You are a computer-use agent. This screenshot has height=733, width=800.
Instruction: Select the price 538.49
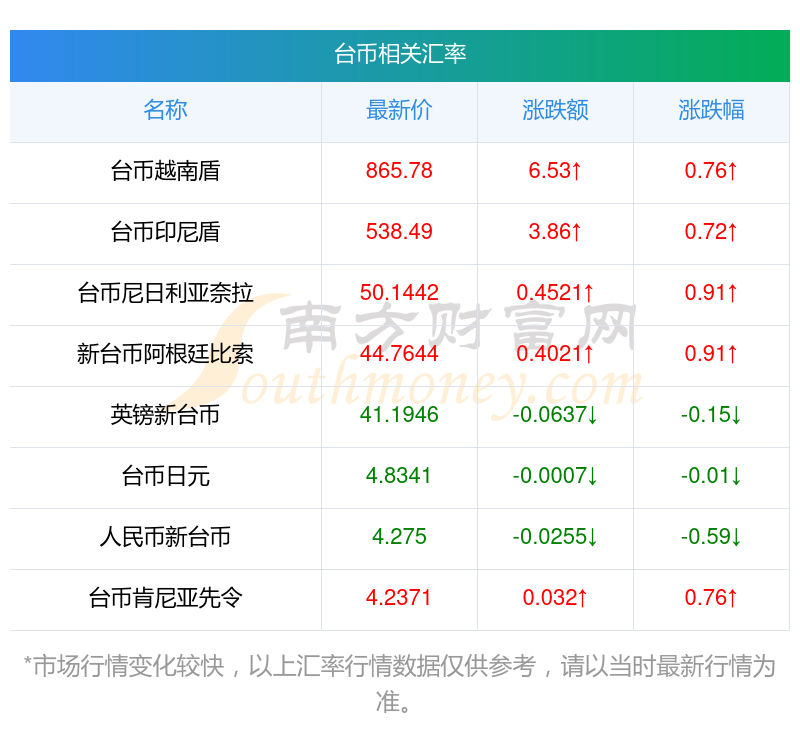(399, 232)
